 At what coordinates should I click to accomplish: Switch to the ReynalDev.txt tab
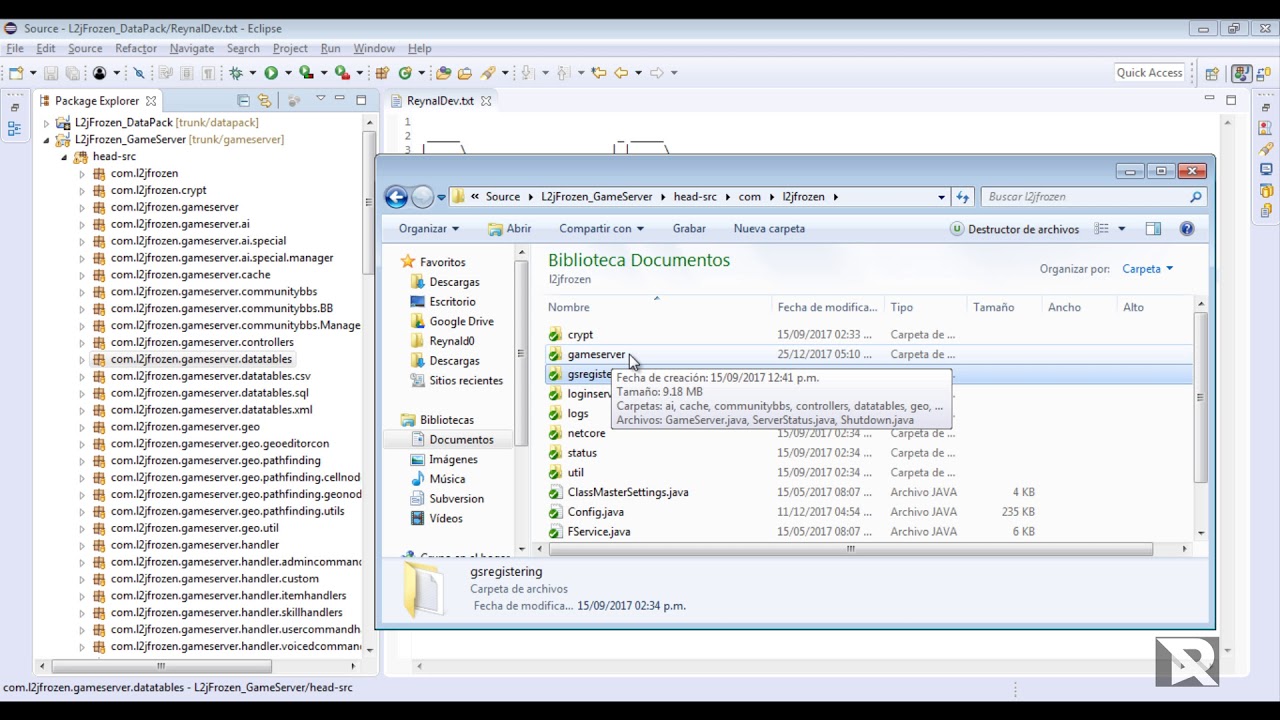pyautogui.click(x=440, y=101)
